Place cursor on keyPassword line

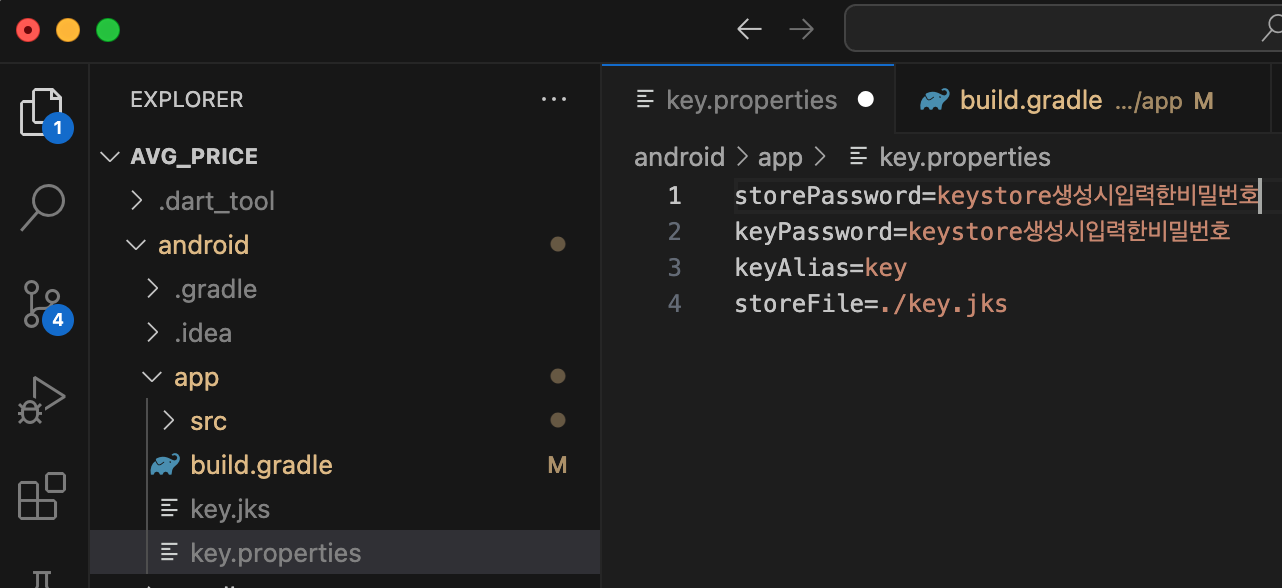pyautogui.click(x=982, y=231)
